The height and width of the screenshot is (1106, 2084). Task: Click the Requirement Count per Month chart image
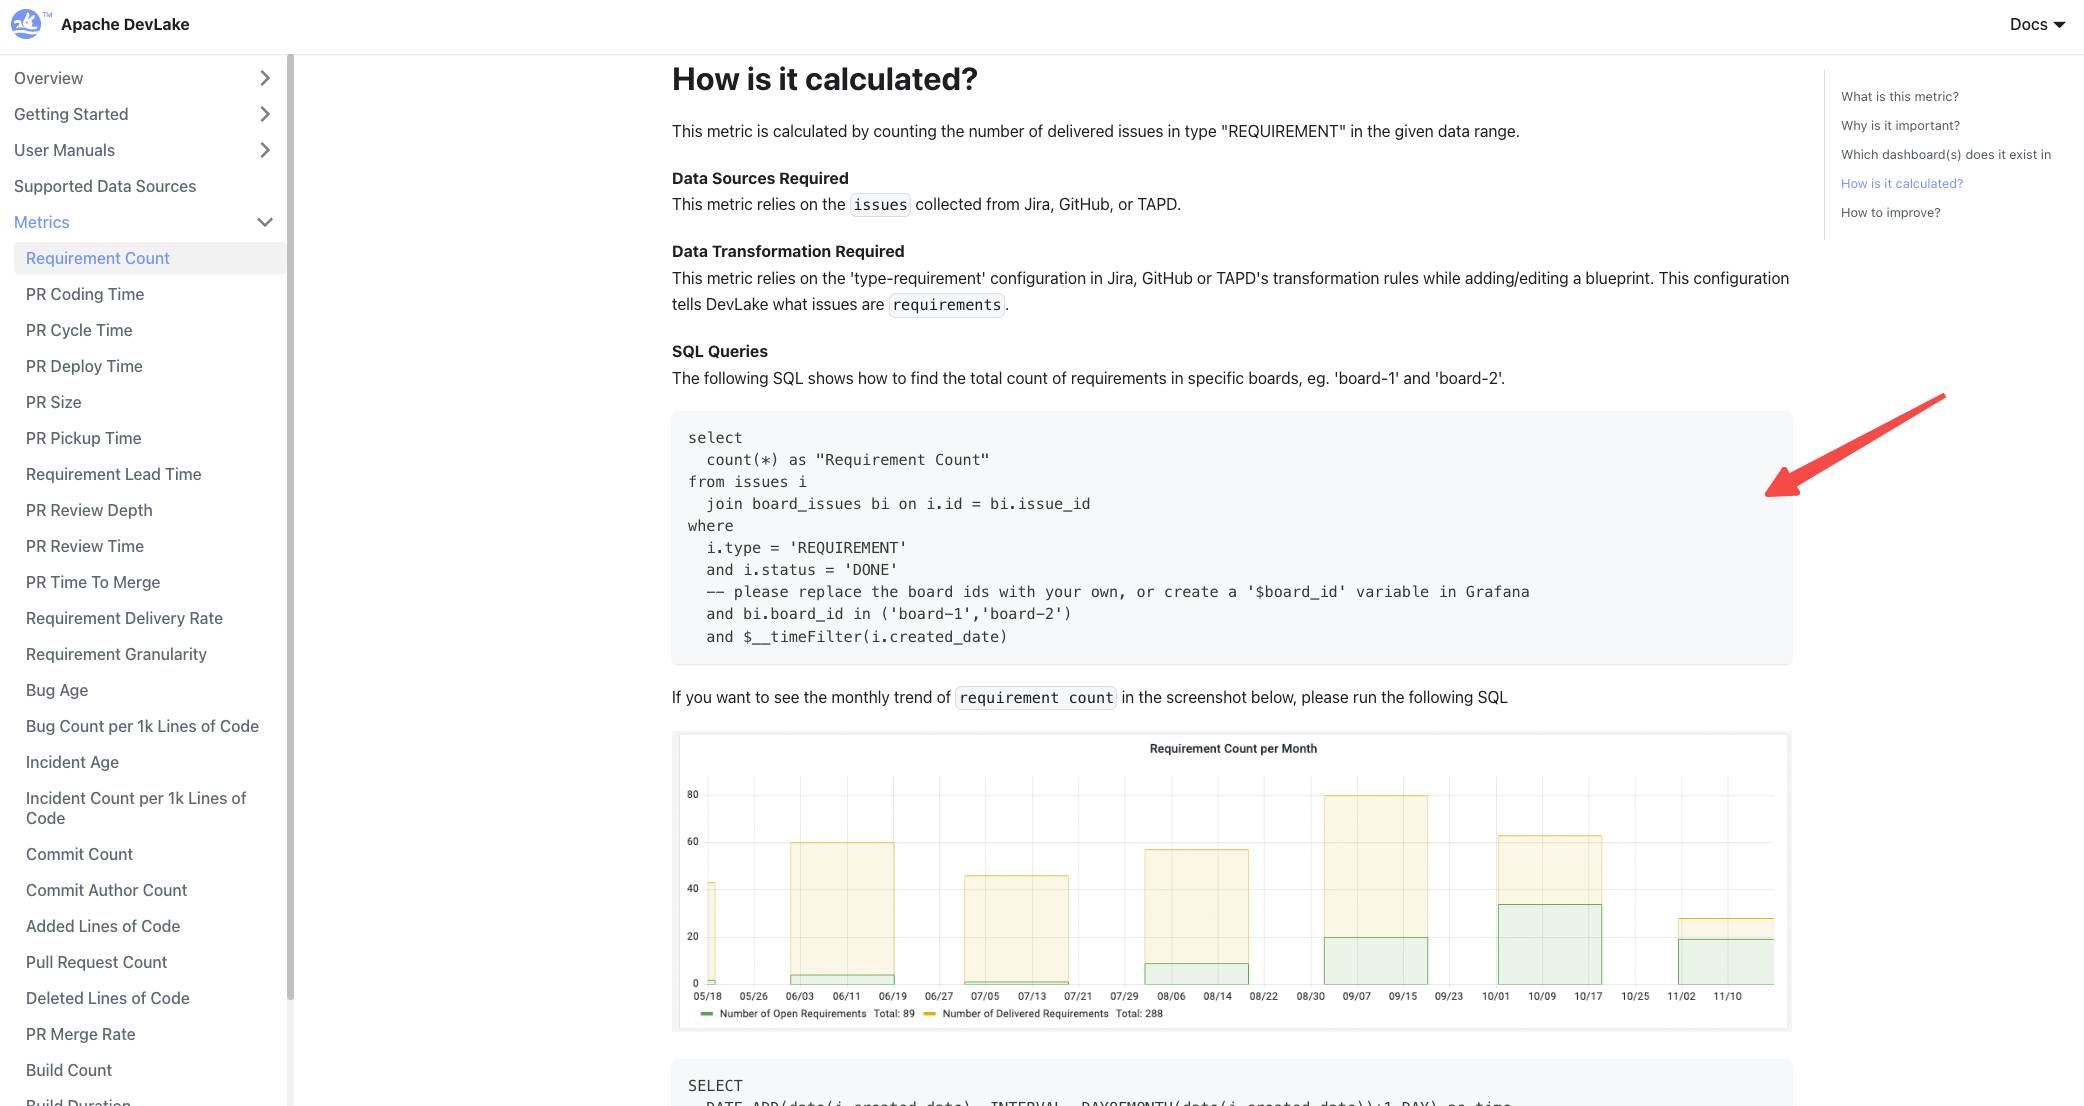[1231, 880]
